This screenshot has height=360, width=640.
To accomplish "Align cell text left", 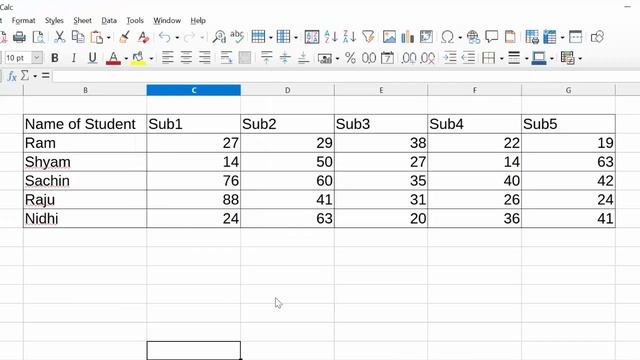I will (x=167, y=58).
